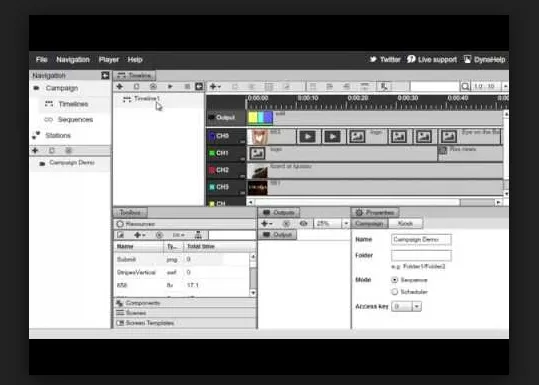This screenshot has width=539, height=385.
Task: Add a new timeline with plus icon
Action: pyautogui.click(x=120, y=86)
